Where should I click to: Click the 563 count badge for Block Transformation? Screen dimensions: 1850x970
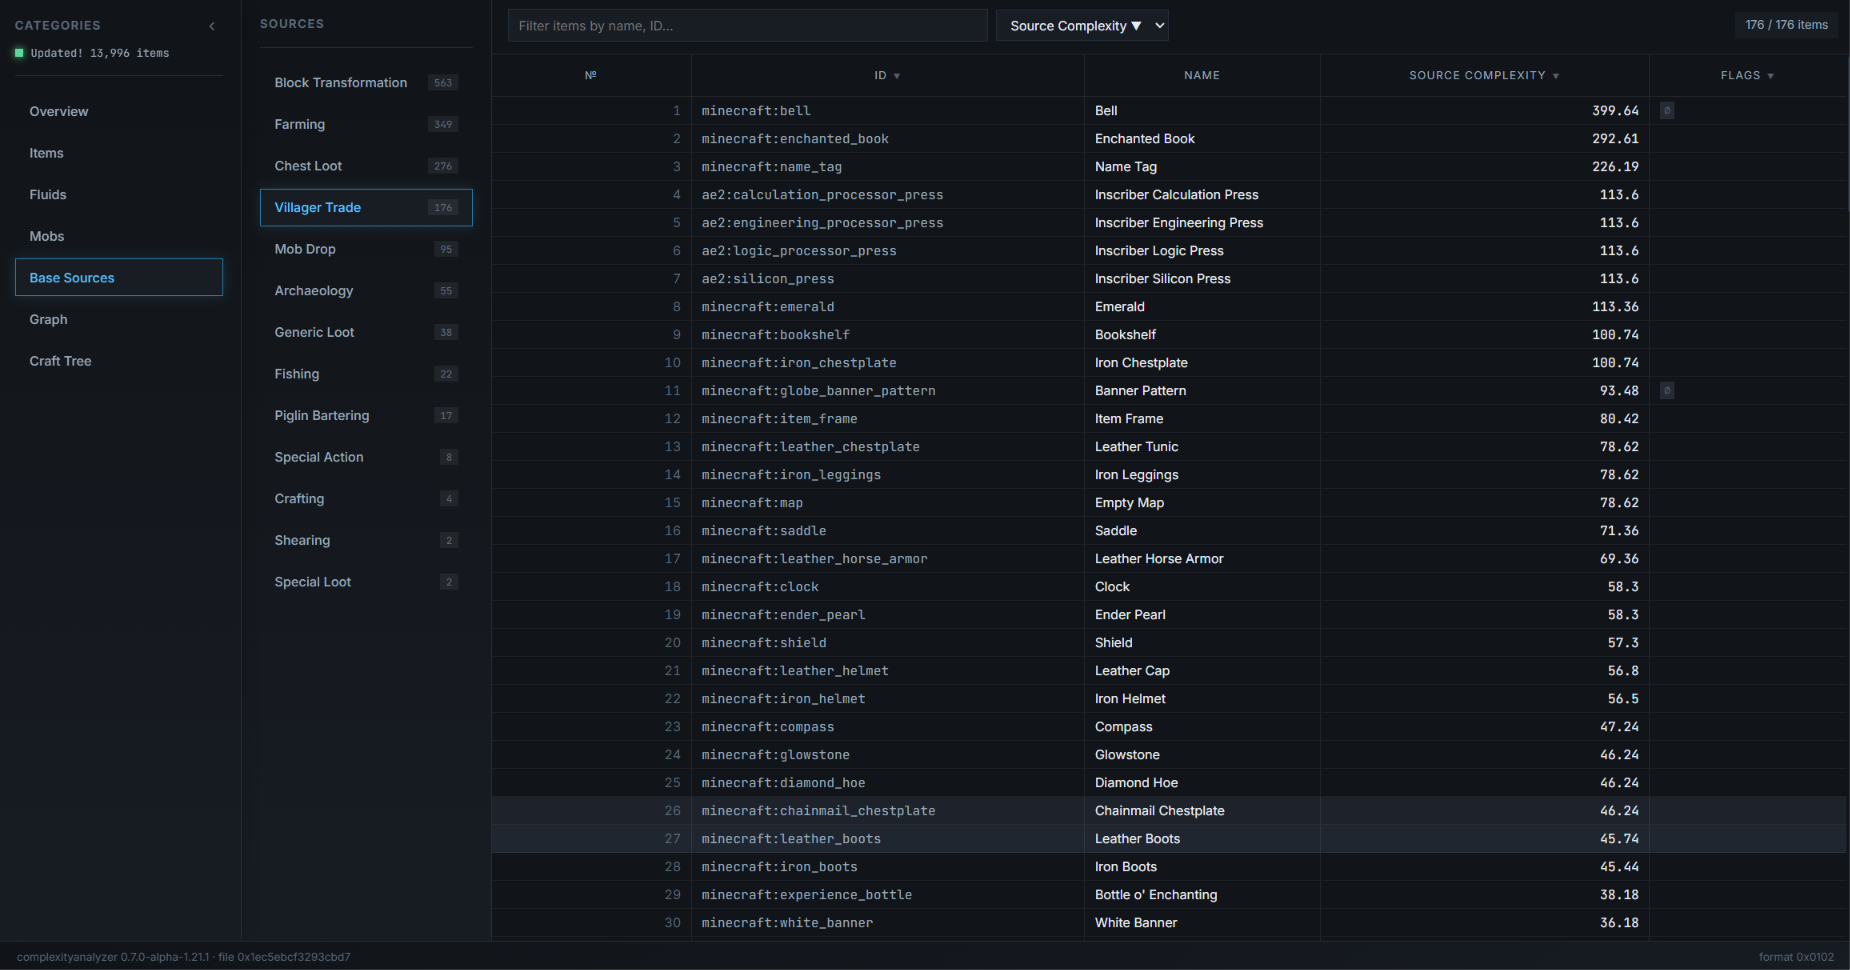click(x=443, y=83)
